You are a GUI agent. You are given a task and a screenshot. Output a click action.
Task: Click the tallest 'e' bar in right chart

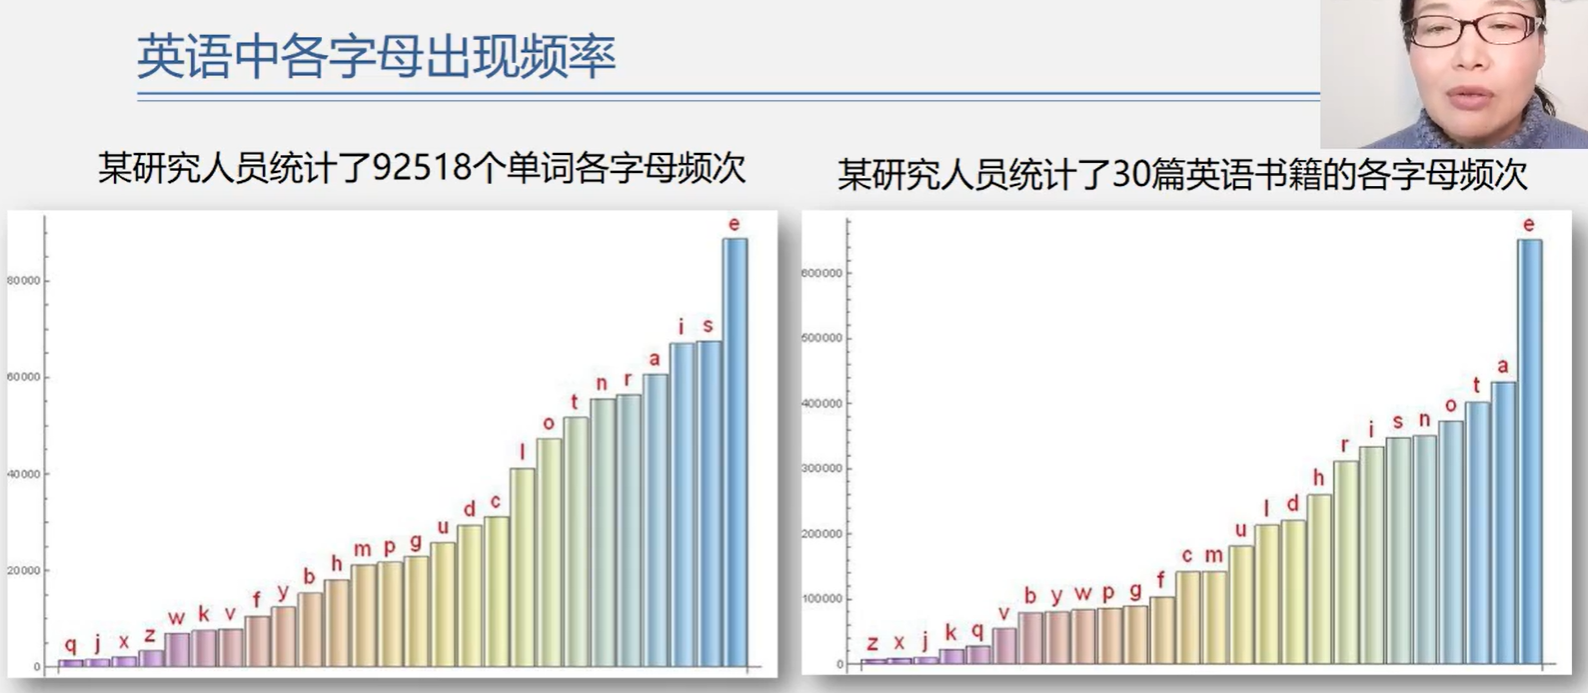pyautogui.click(x=1529, y=451)
